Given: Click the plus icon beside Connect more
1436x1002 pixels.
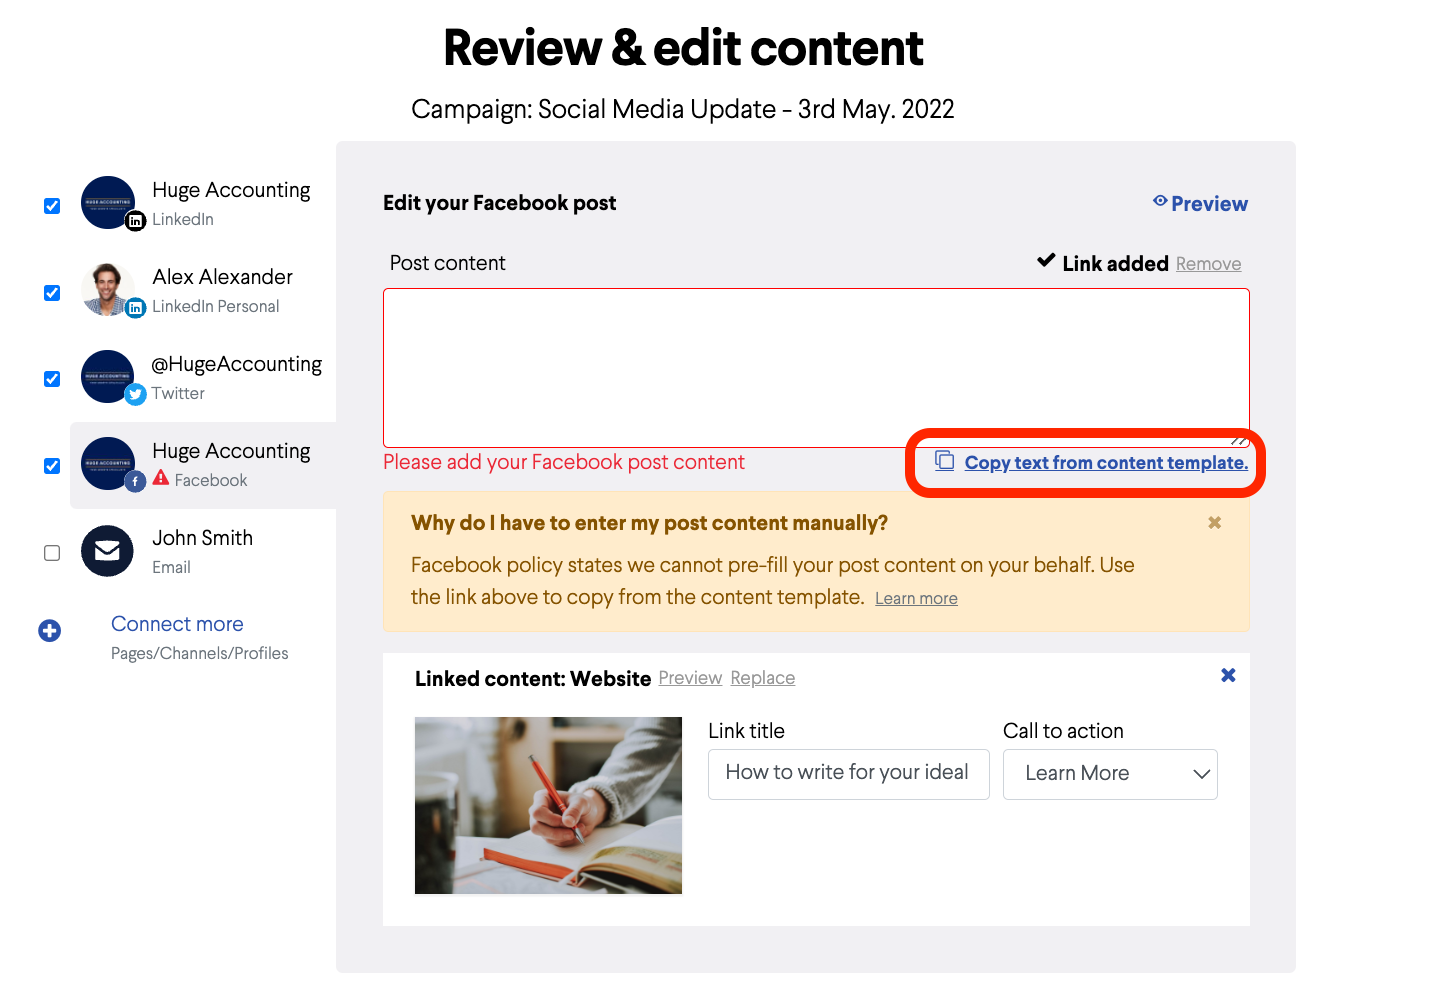Looking at the screenshot, I should (50, 630).
